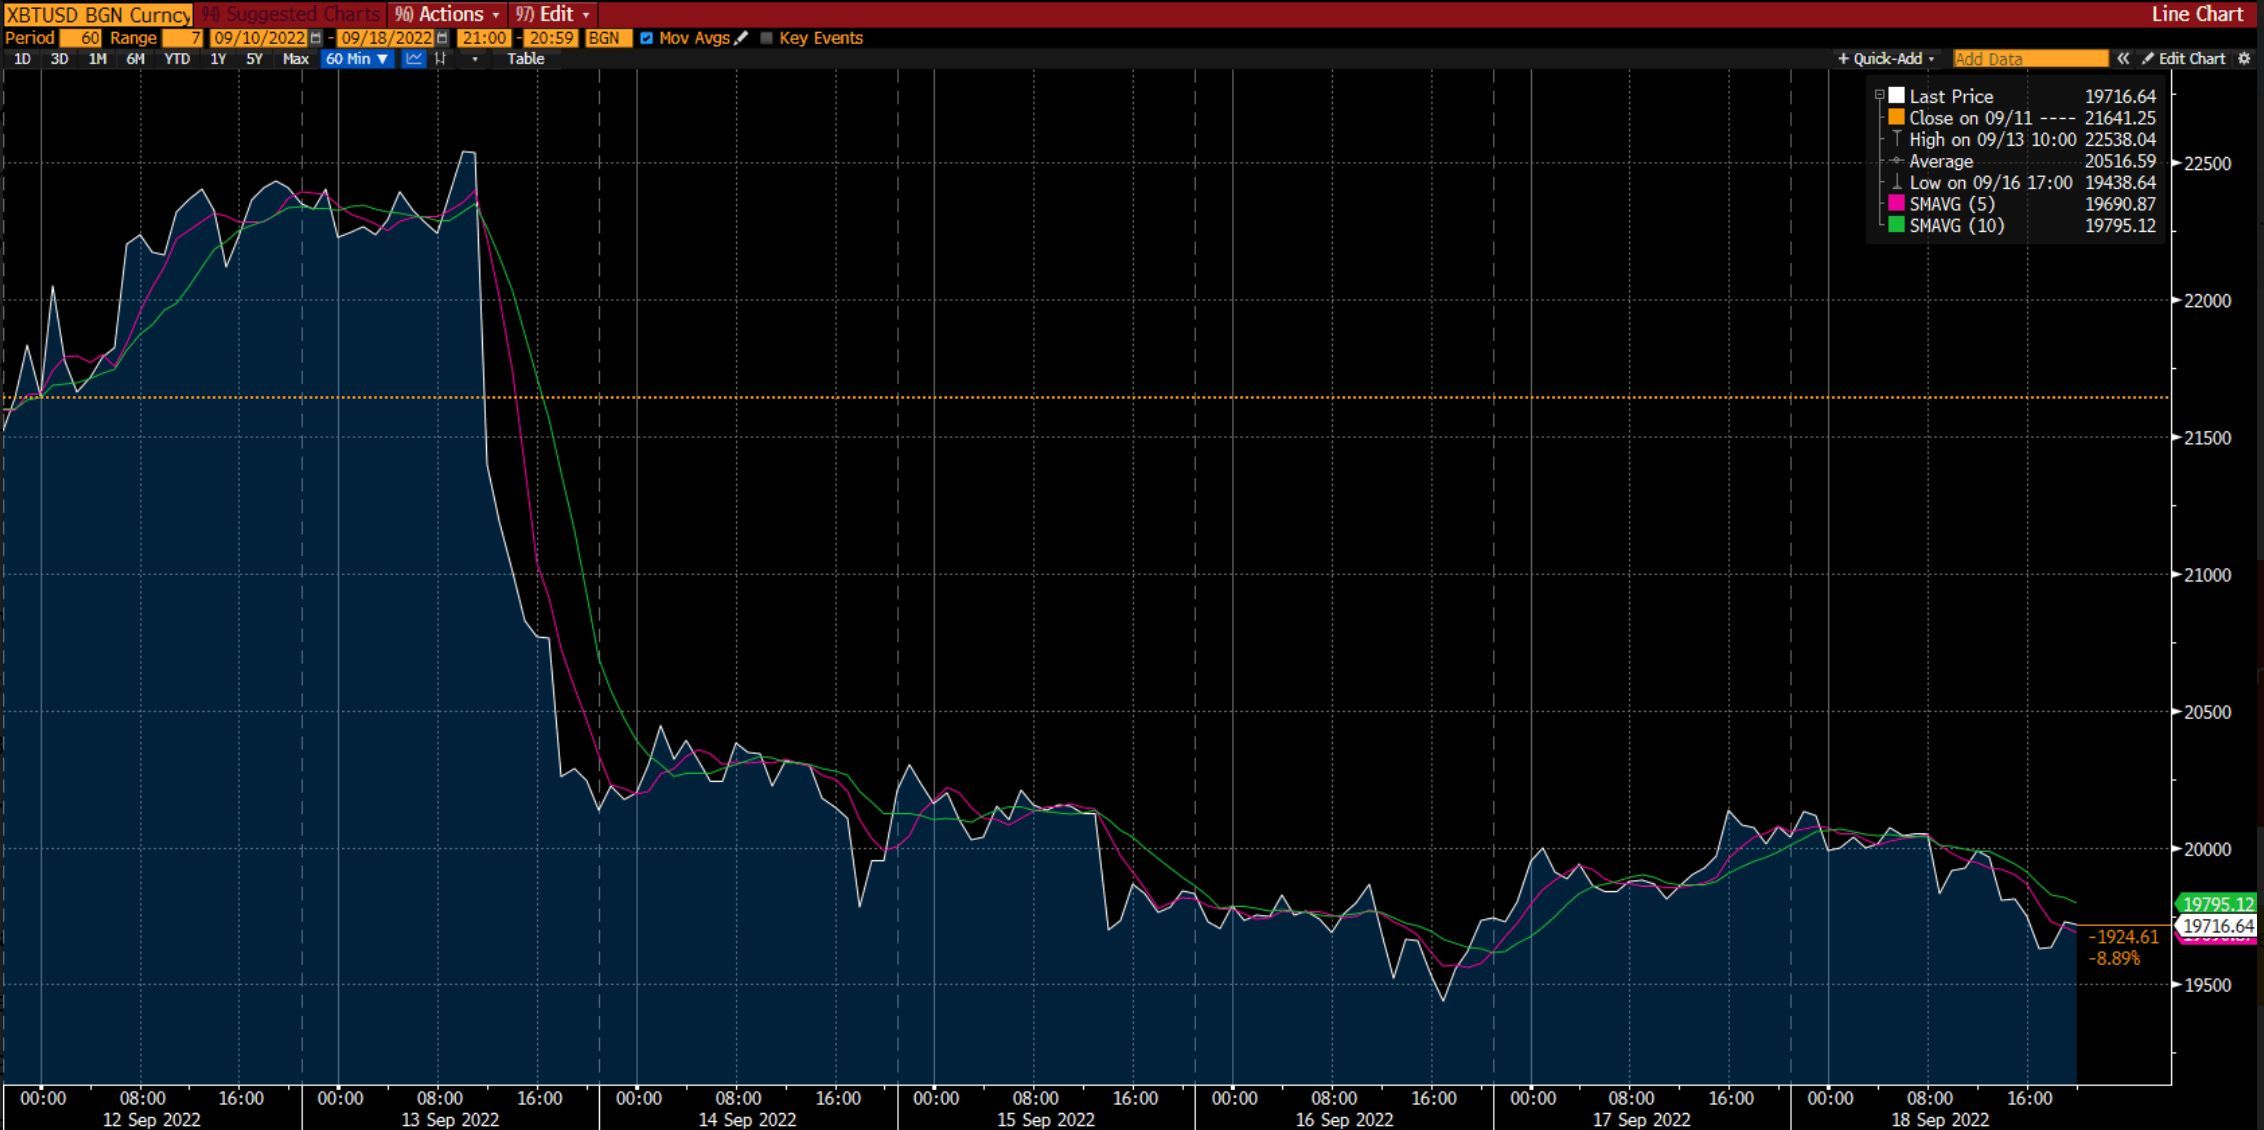Click the SMAVG (5) magenta color swatch
Viewport: 2264px width, 1130px height.
[1896, 204]
